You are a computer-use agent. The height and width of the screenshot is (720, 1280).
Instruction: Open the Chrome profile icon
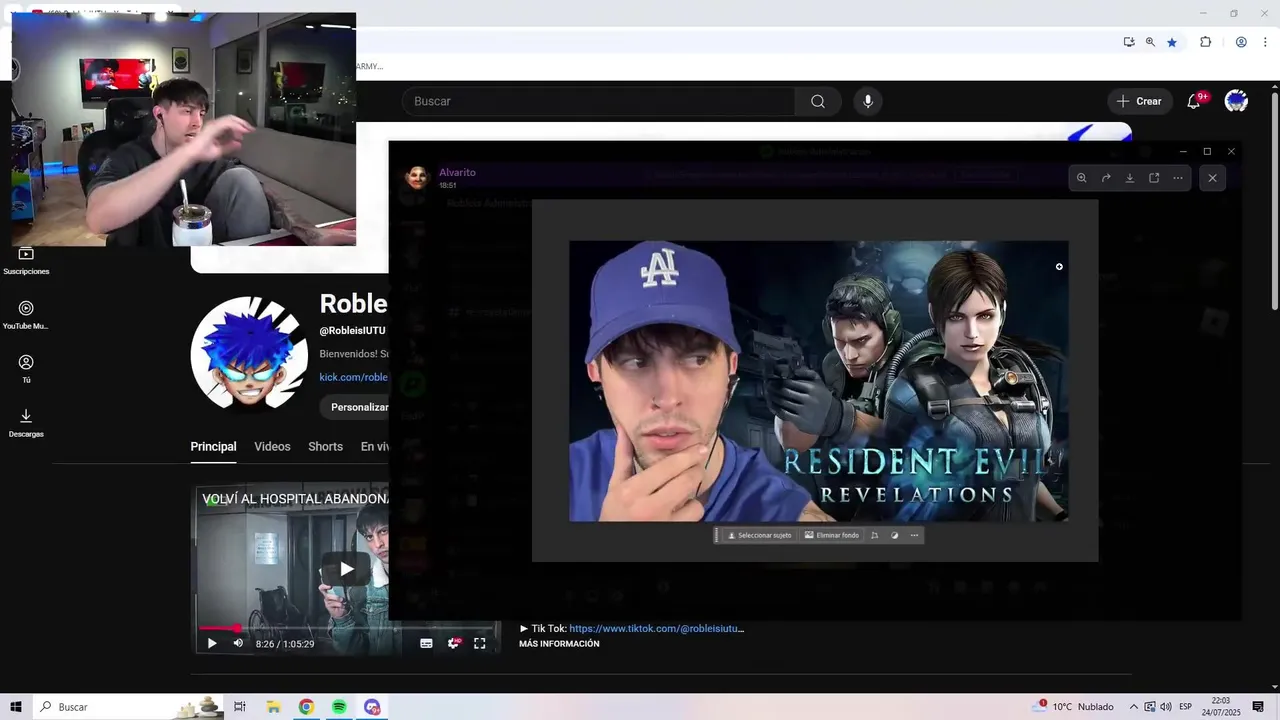[1241, 42]
